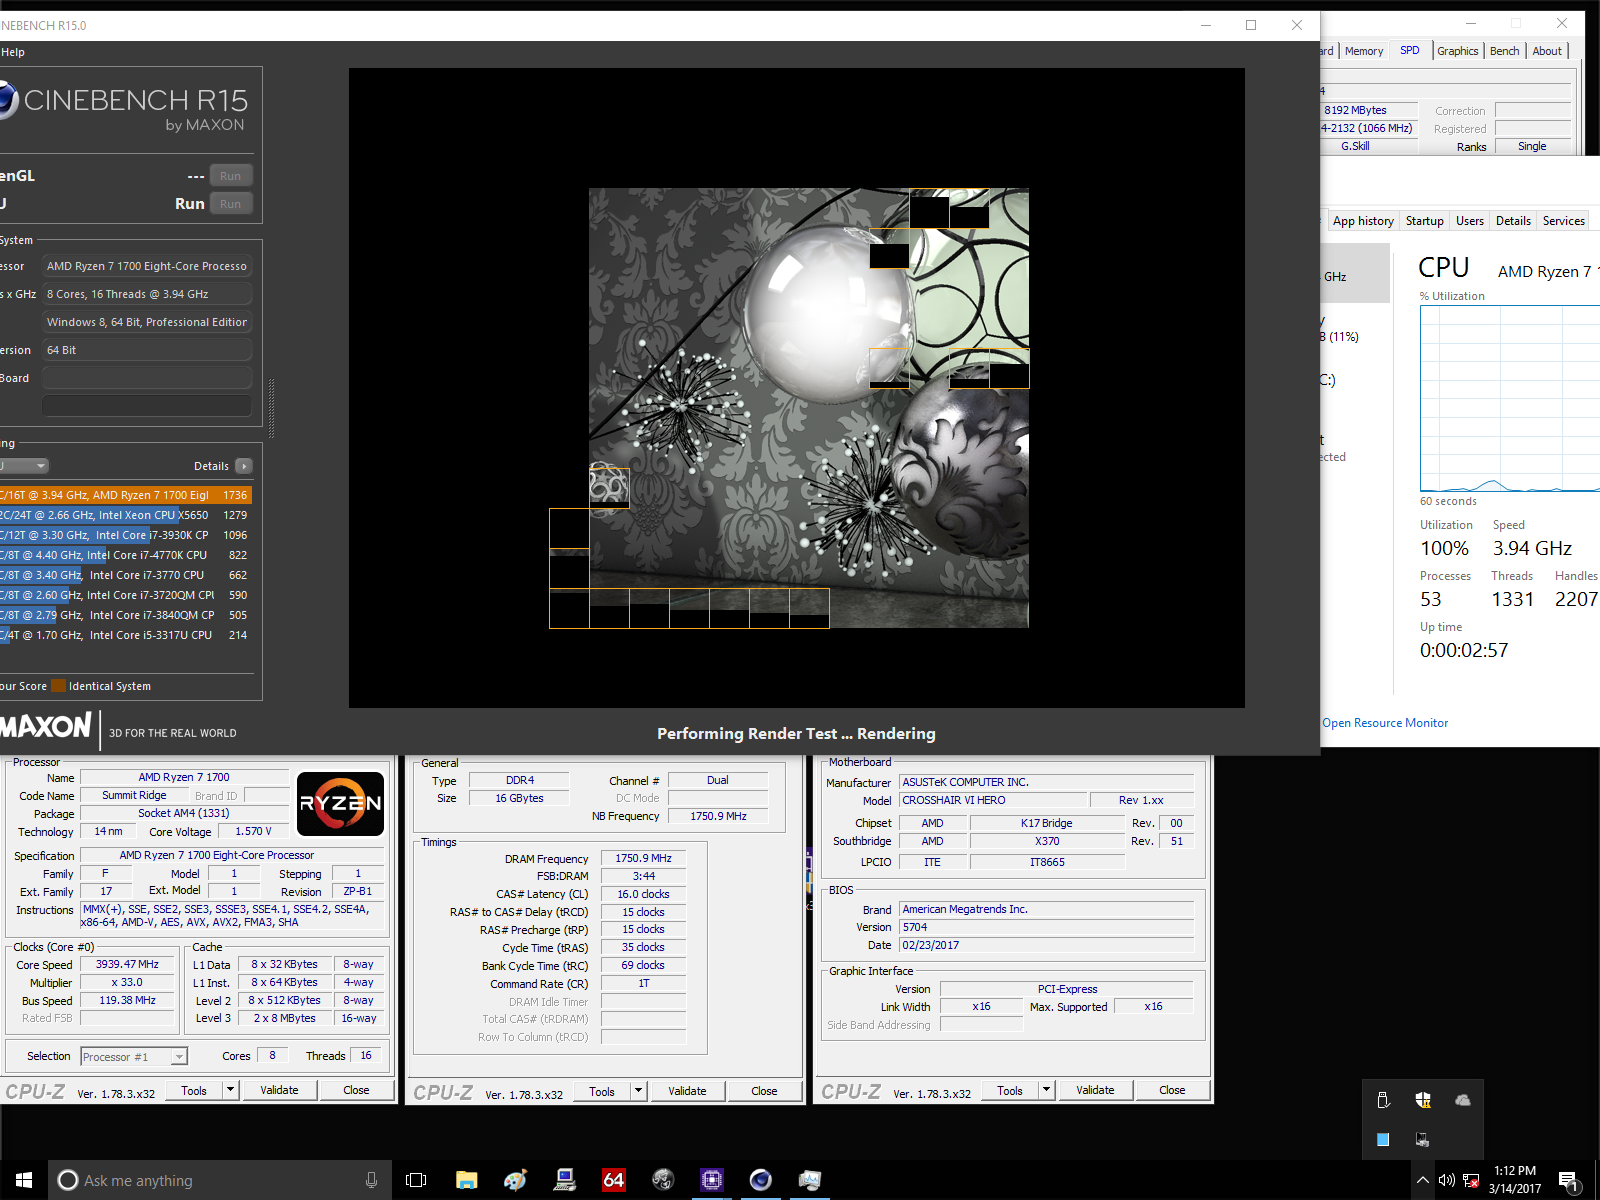Select the AMD Ryzen 7 1700 ranking row

pos(126,495)
